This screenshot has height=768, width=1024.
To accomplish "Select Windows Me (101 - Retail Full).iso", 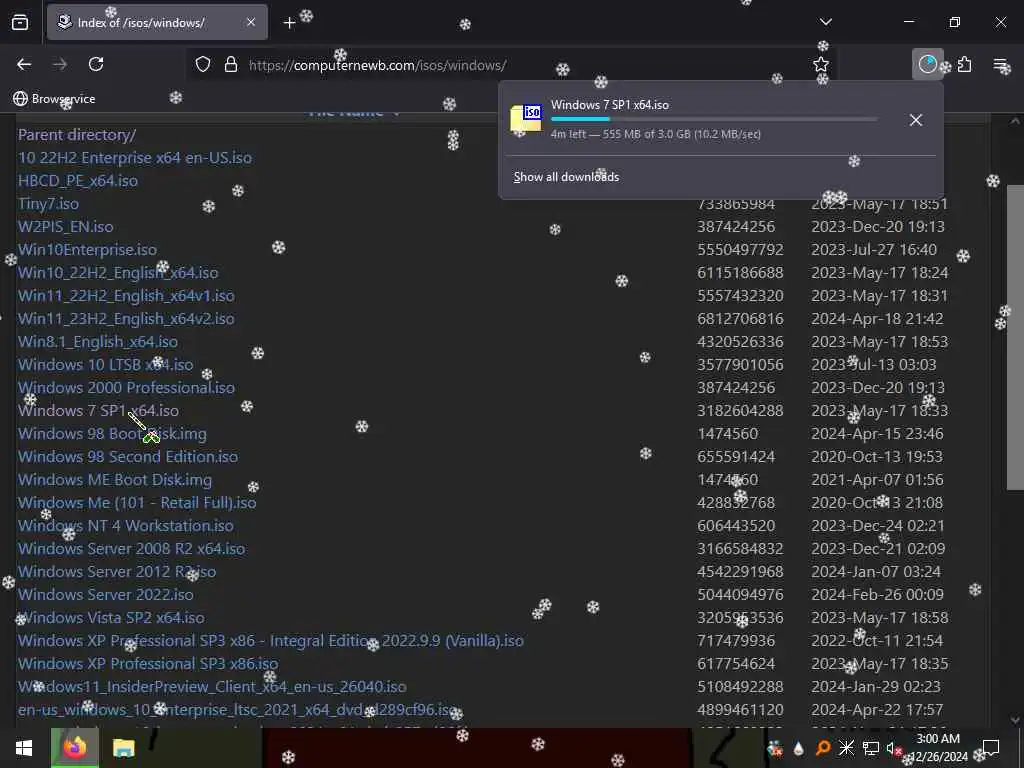I will tap(137, 502).
